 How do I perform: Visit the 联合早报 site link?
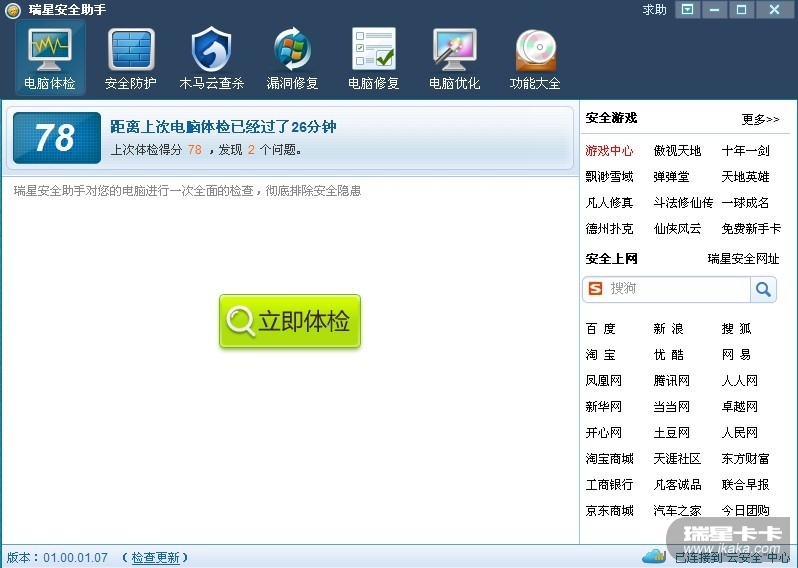click(x=746, y=485)
